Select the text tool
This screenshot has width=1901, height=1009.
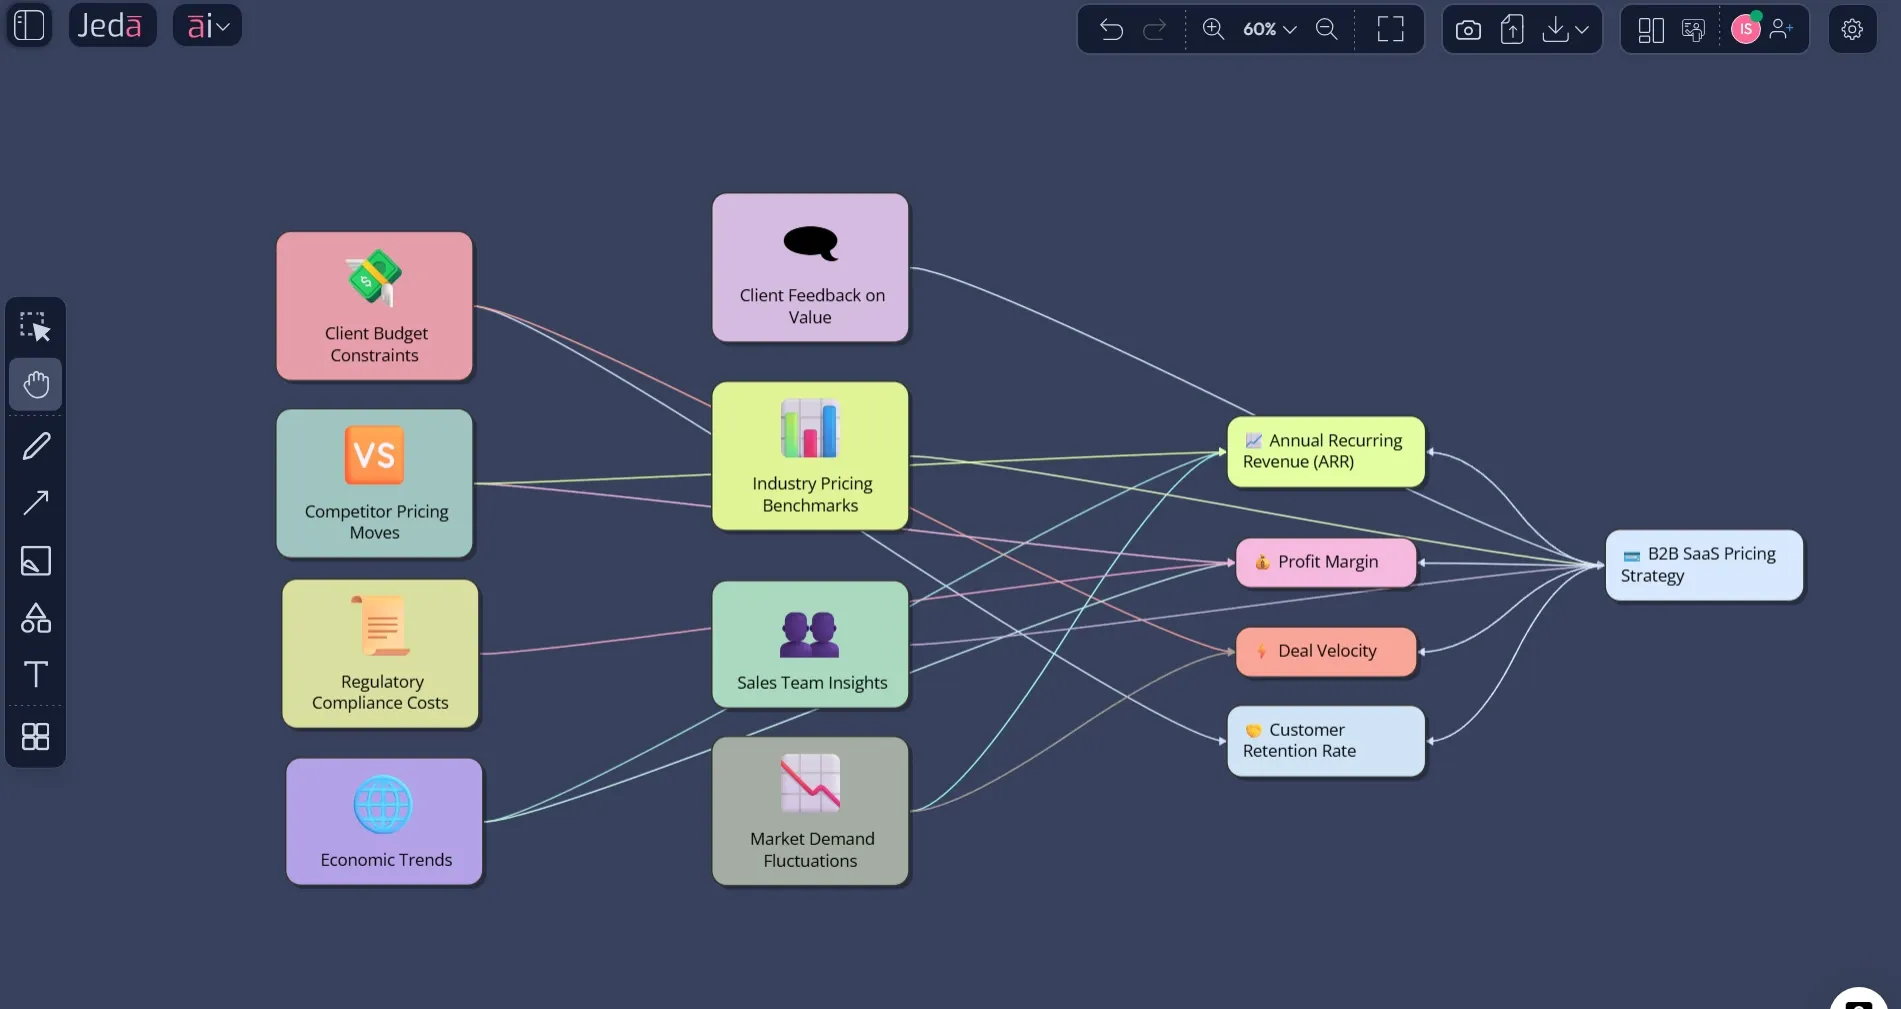coord(35,674)
